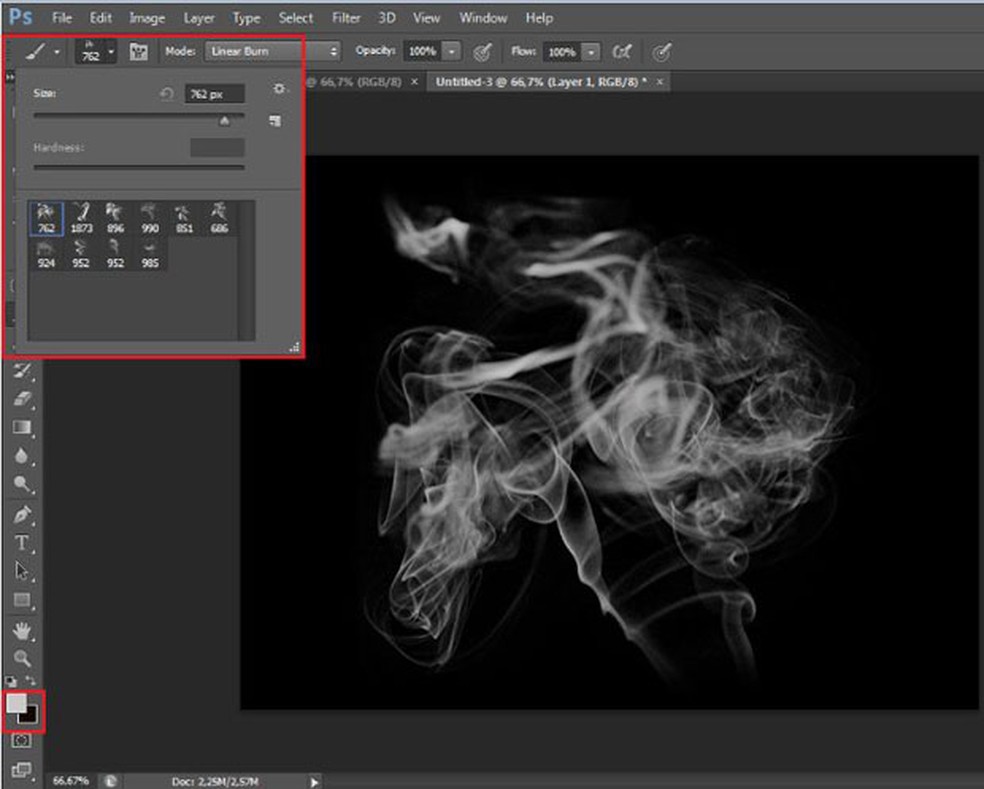
Task: Choose the 1873 smoke brush preset
Action: [x=81, y=217]
